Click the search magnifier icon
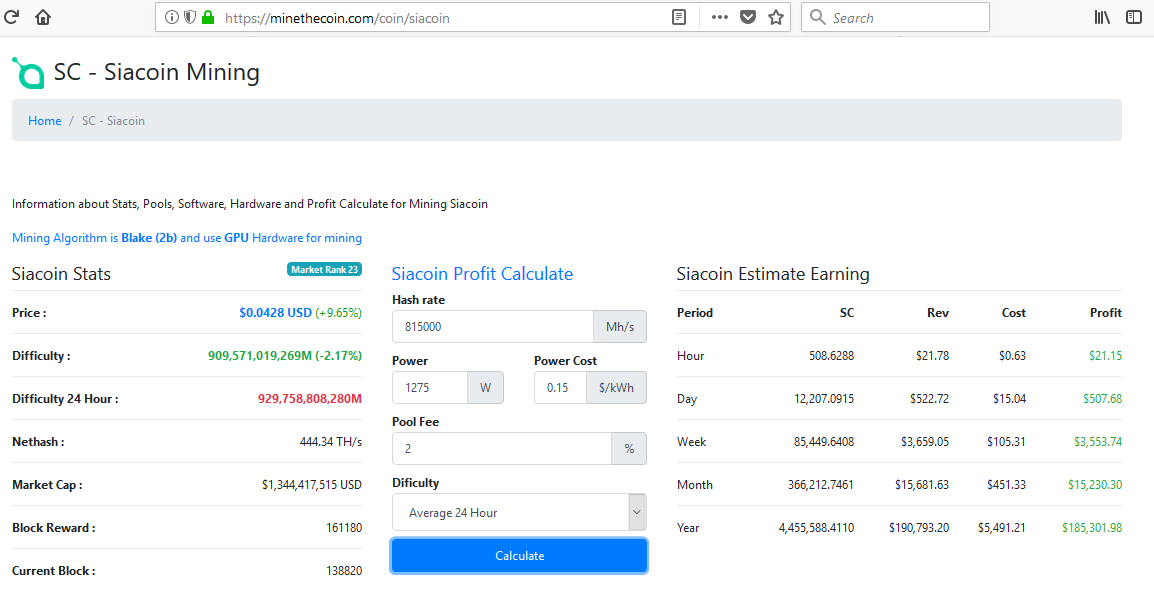The width and height of the screenshot is (1154, 598). (818, 17)
